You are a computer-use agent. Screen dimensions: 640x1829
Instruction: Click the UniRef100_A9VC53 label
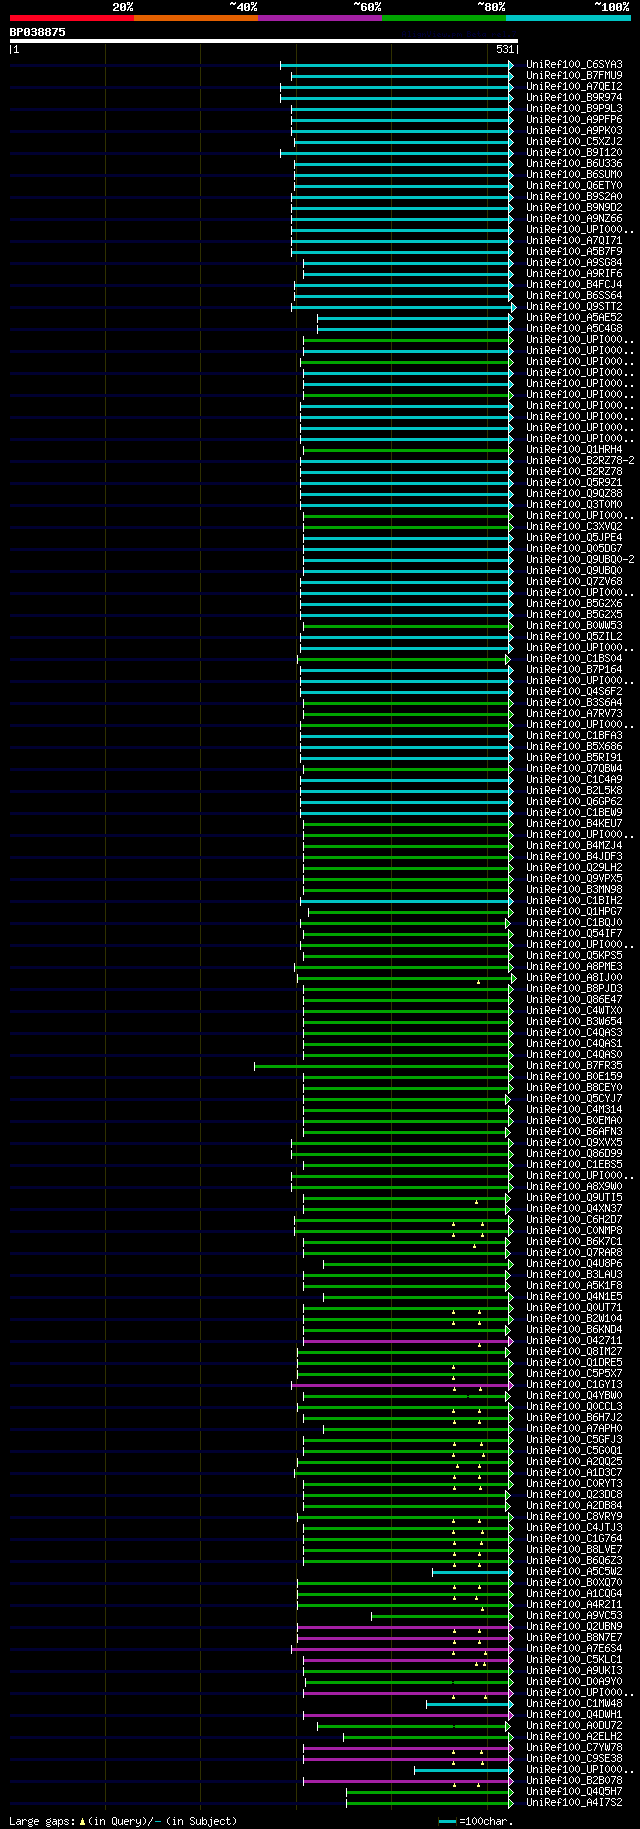point(574,1616)
